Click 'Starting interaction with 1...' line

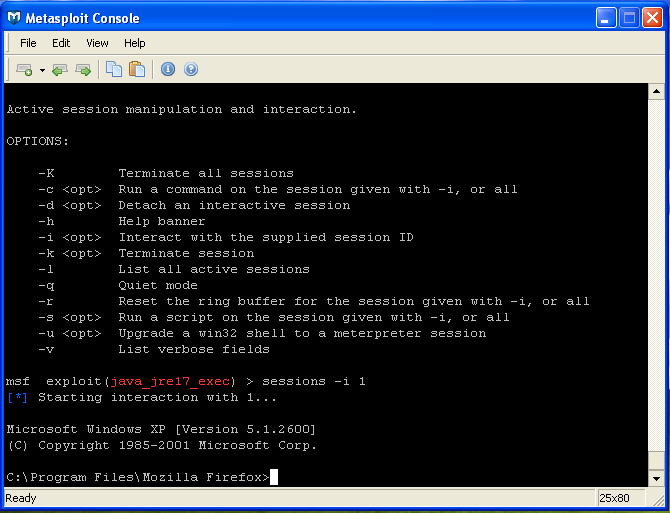157,397
